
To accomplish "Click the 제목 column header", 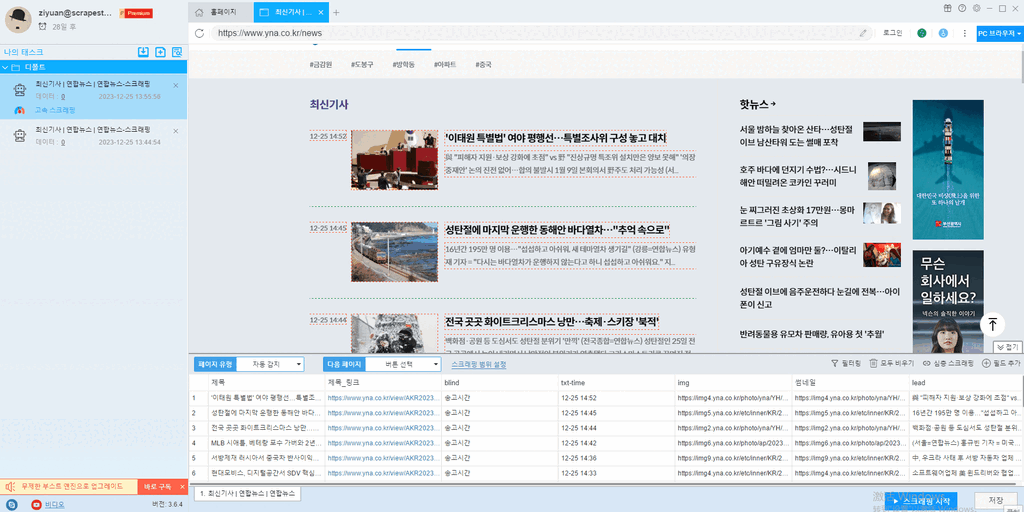I will [x=266, y=381].
